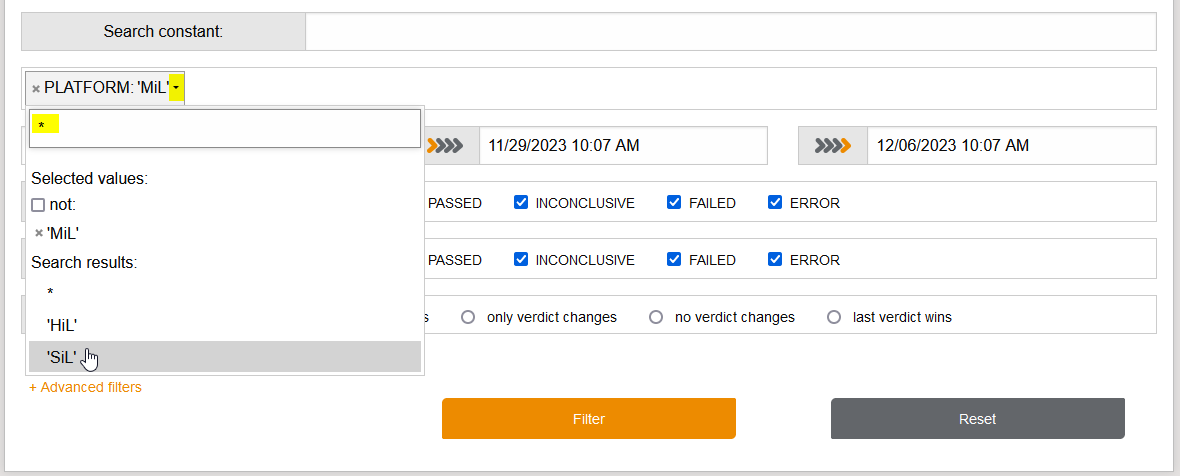Click the PLATFORM filter dropdown arrow
The image size is (1180, 476).
tap(176, 88)
